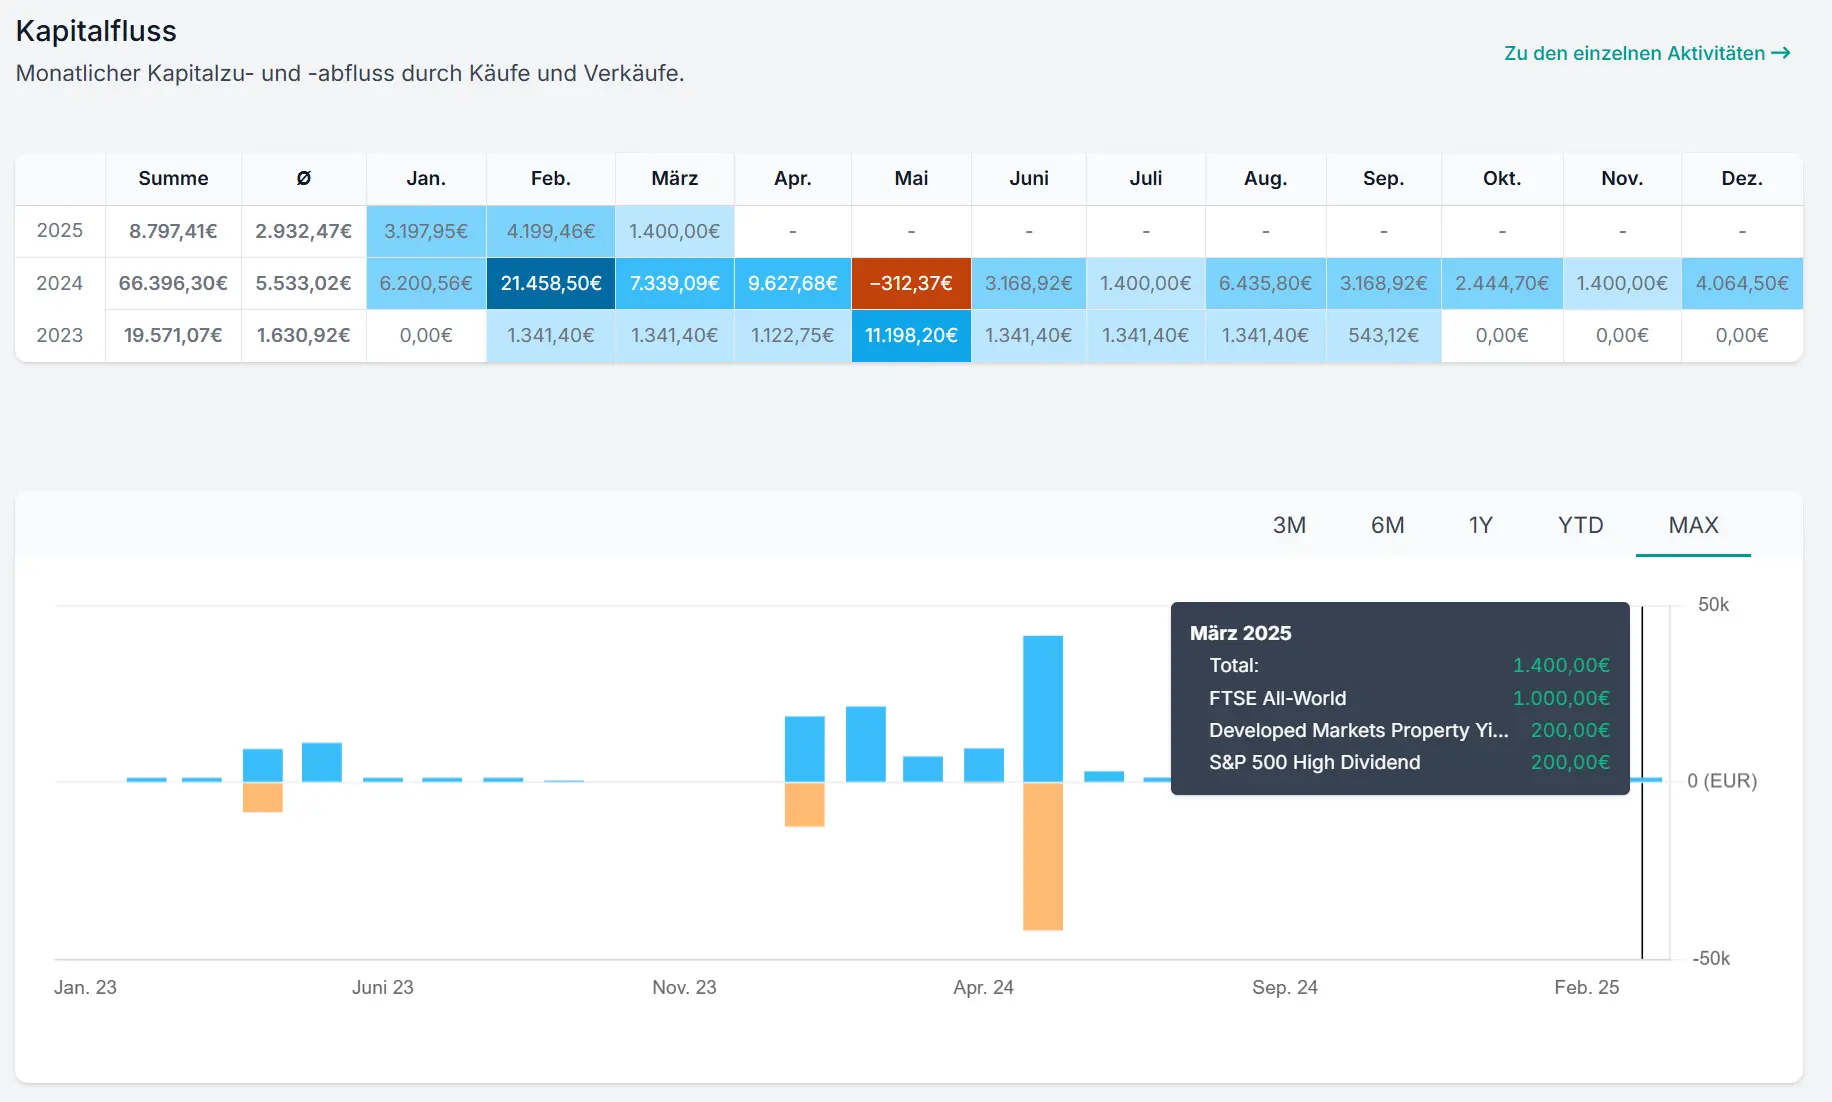Select the 3M time range tab
This screenshot has width=1832, height=1102.
[1289, 525]
